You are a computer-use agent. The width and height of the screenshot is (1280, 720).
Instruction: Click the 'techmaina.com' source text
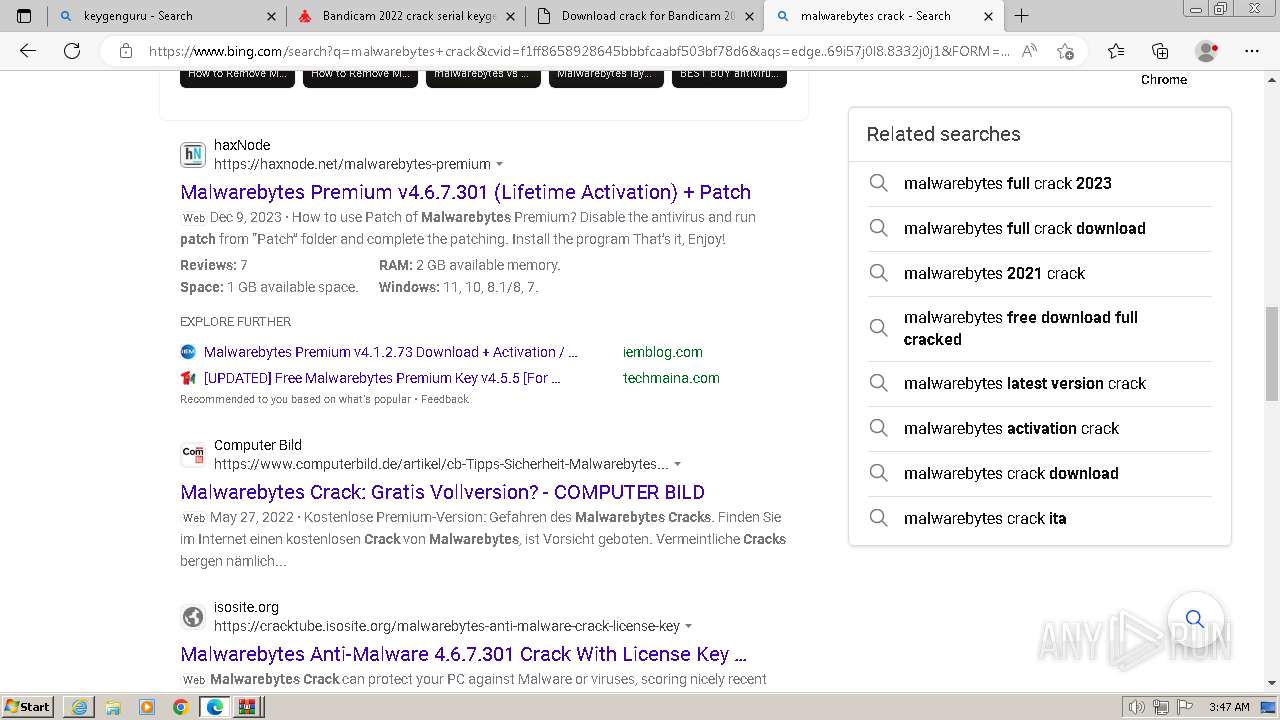[671, 378]
